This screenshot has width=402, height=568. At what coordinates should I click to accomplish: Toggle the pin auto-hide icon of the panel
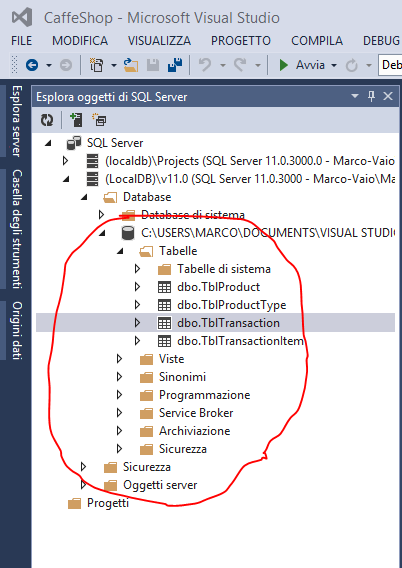(x=371, y=96)
